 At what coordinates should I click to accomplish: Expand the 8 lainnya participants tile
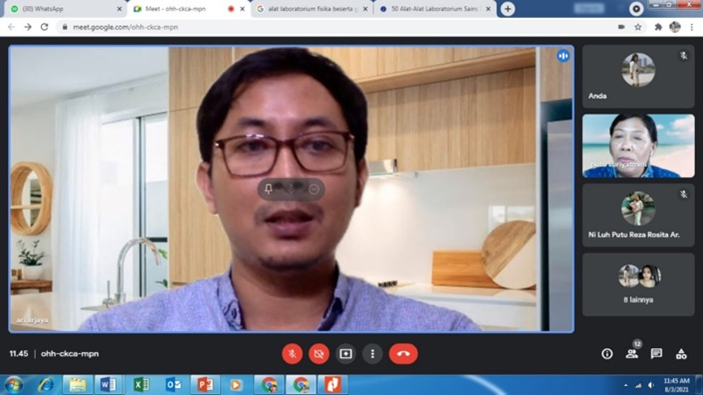pyautogui.click(x=638, y=285)
